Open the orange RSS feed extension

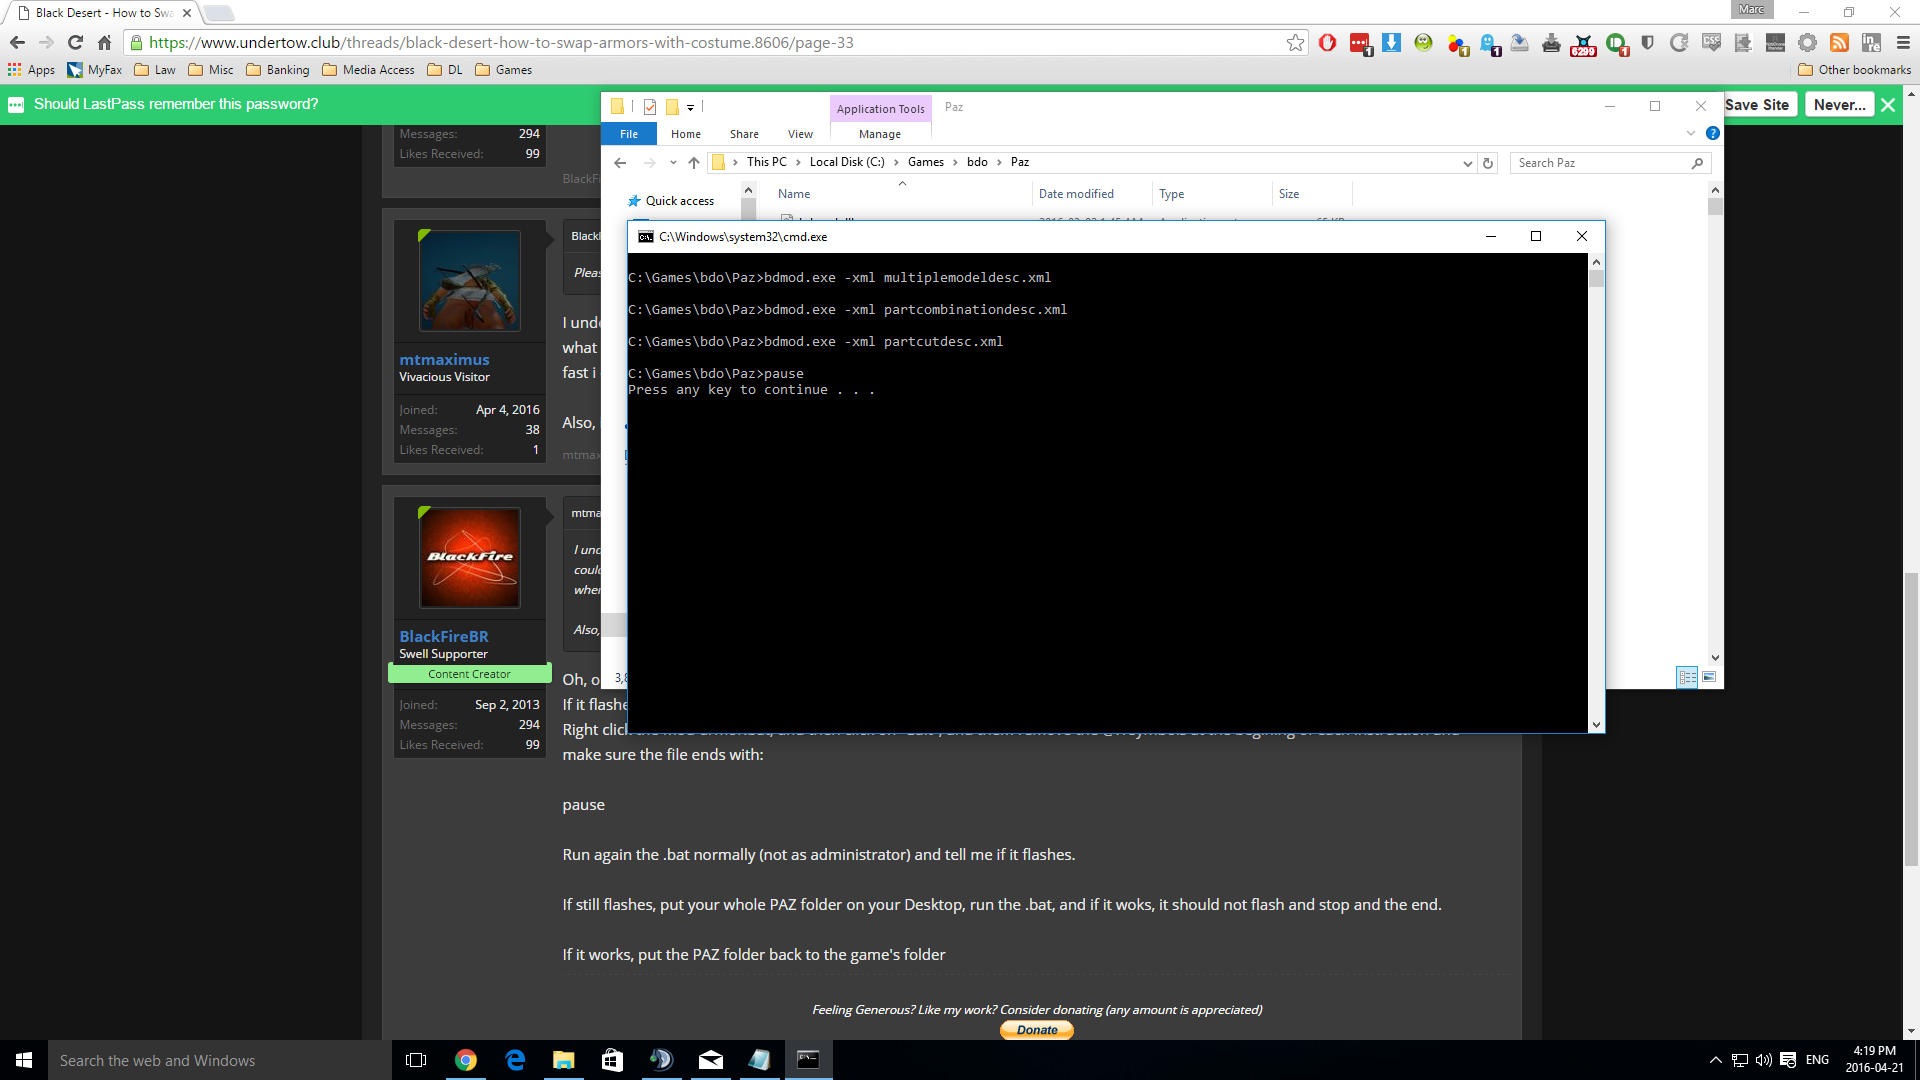coord(1839,43)
